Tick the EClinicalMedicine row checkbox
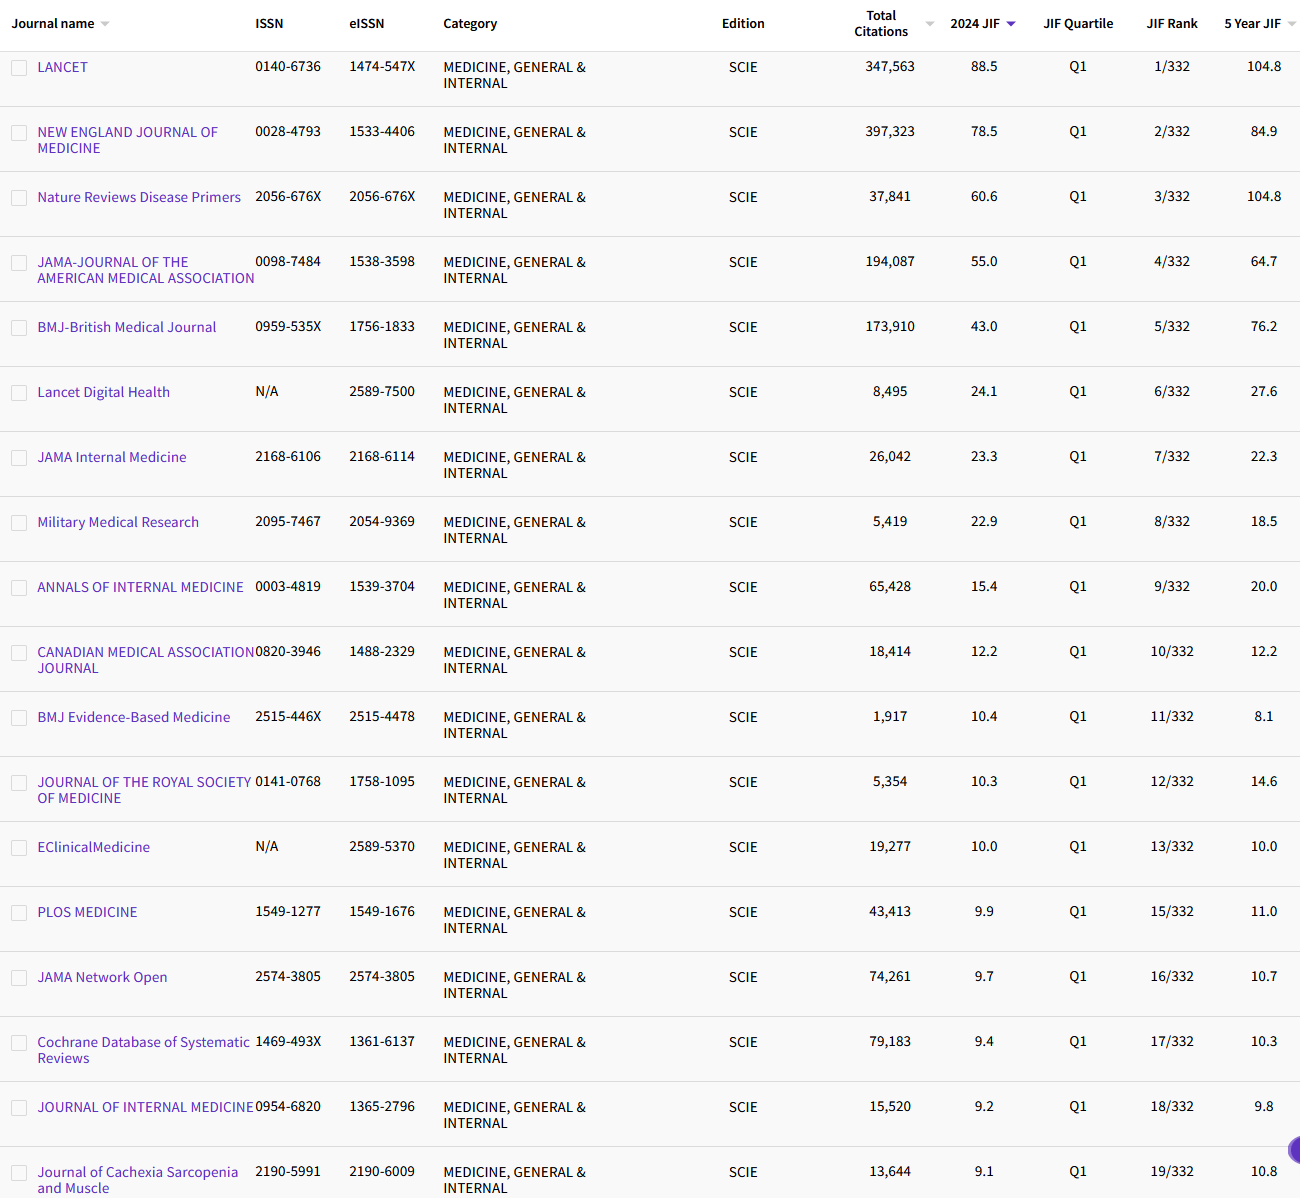This screenshot has height=1198, width=1300. coord(19,848)
